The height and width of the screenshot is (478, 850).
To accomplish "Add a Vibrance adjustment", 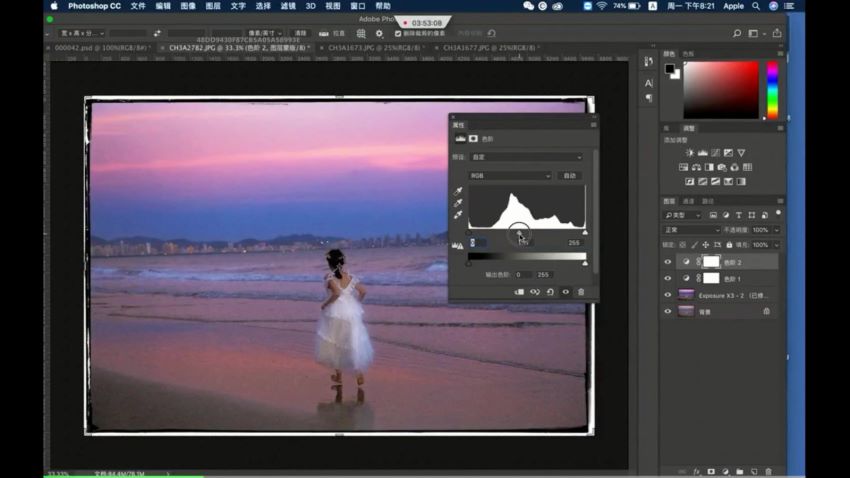I will click(741, 153).
